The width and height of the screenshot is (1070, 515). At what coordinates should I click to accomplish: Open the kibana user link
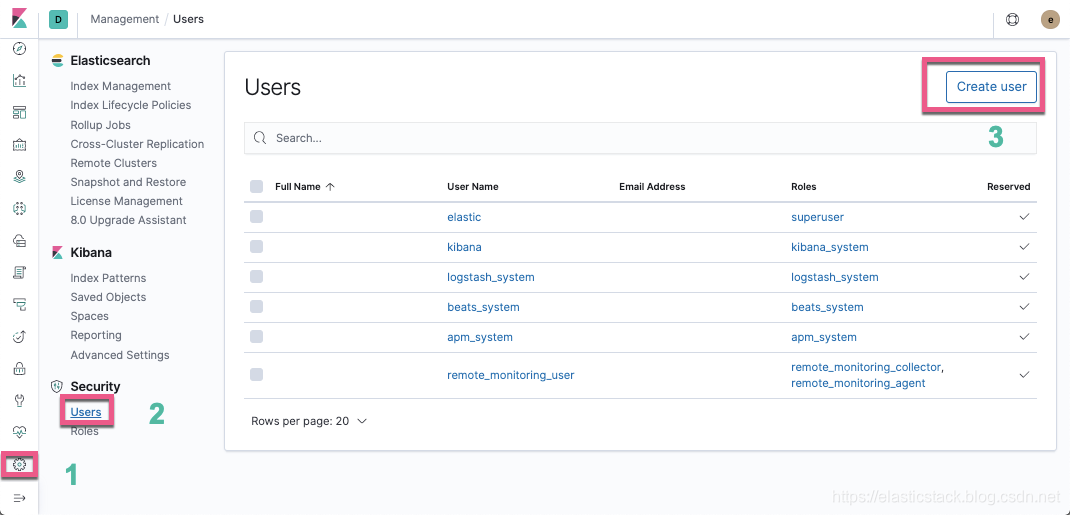pyautogui.click(x=464, y=247)
